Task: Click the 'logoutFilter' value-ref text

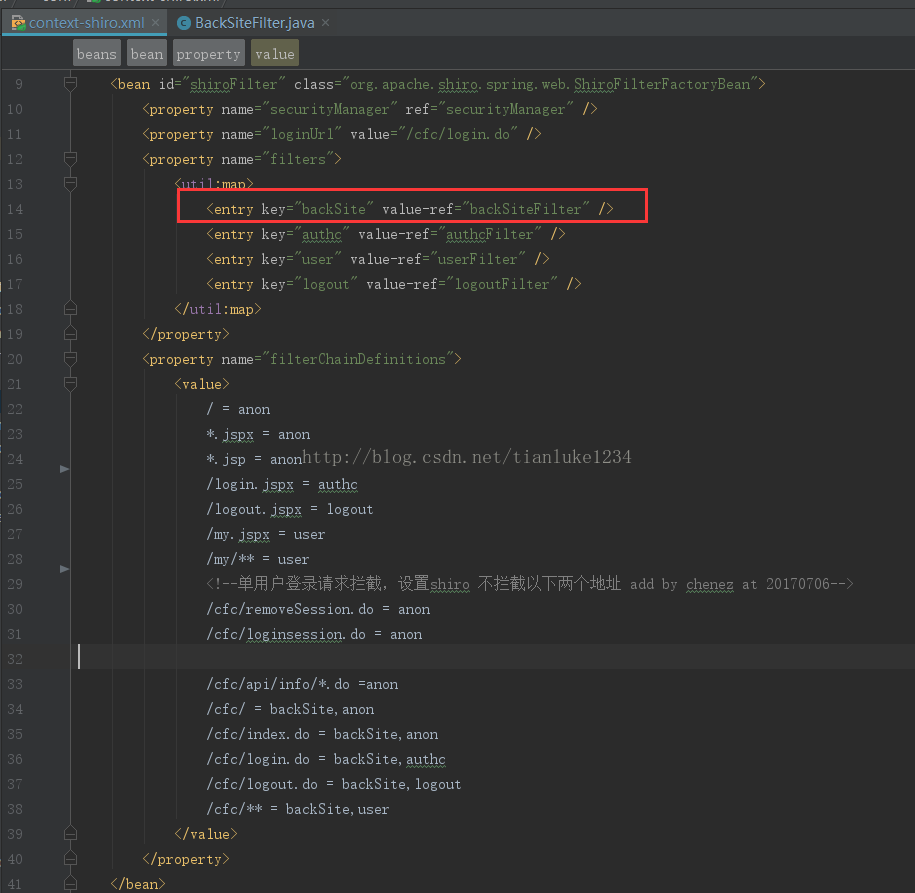Action: [502, 284]
